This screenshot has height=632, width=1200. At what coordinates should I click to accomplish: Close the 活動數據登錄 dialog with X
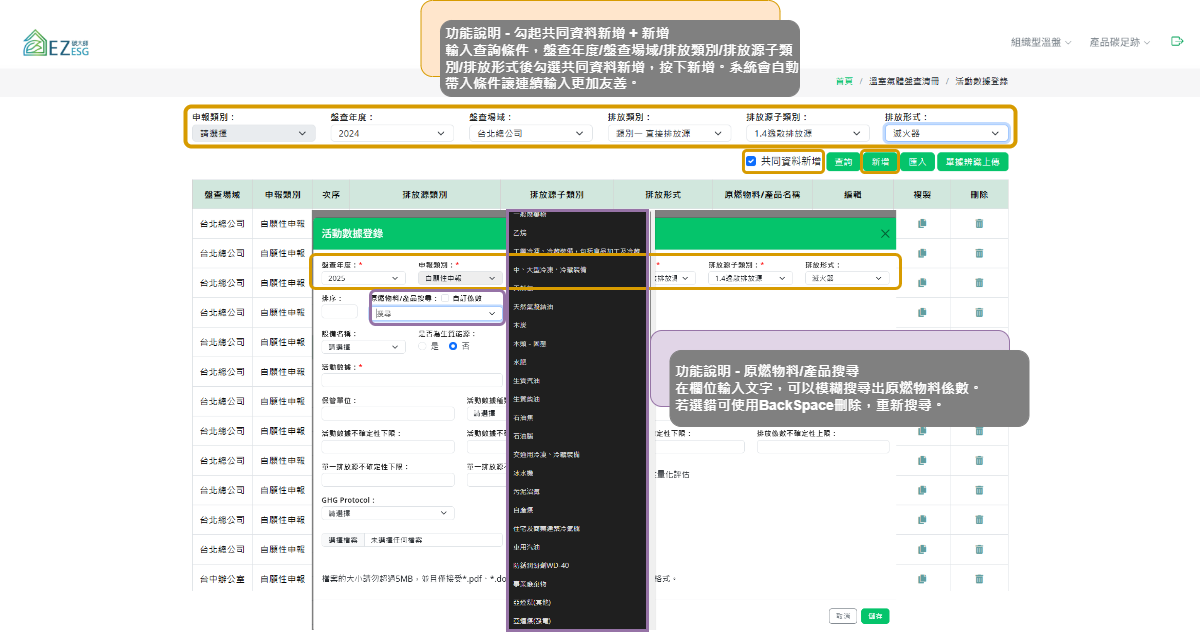click(x=885, y=233)
